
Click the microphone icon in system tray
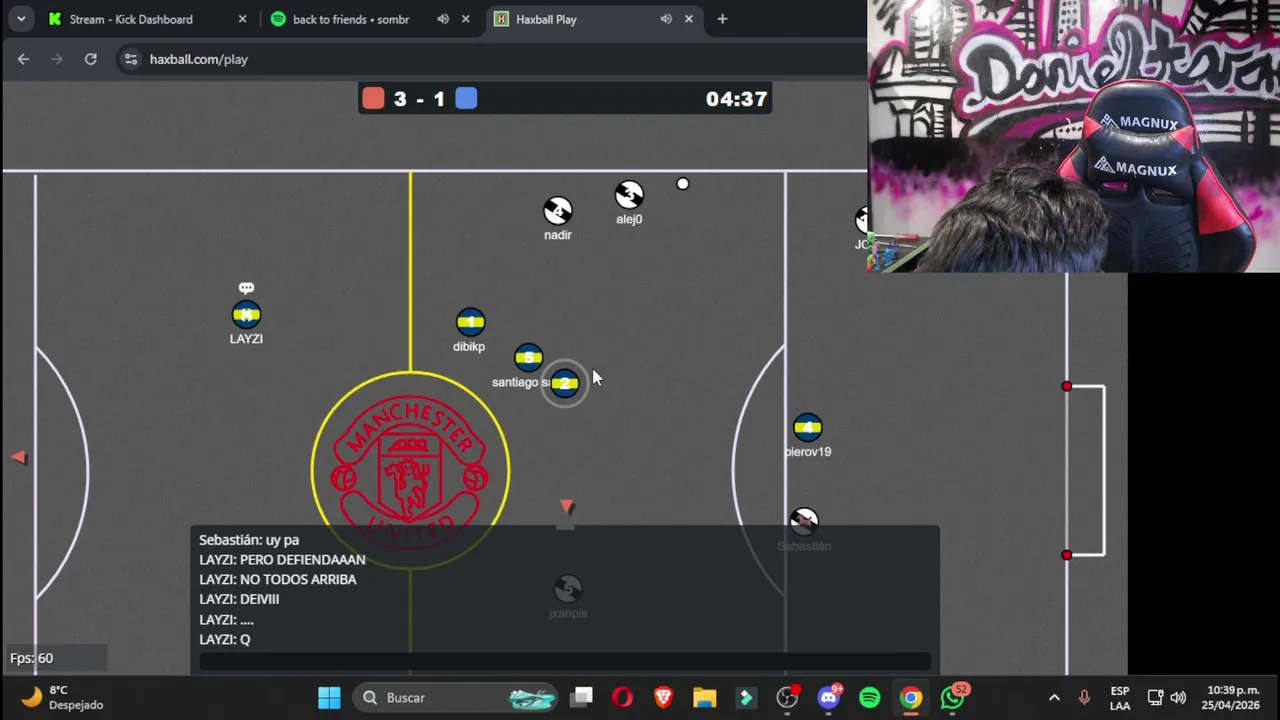click(x=1084, y=697)
